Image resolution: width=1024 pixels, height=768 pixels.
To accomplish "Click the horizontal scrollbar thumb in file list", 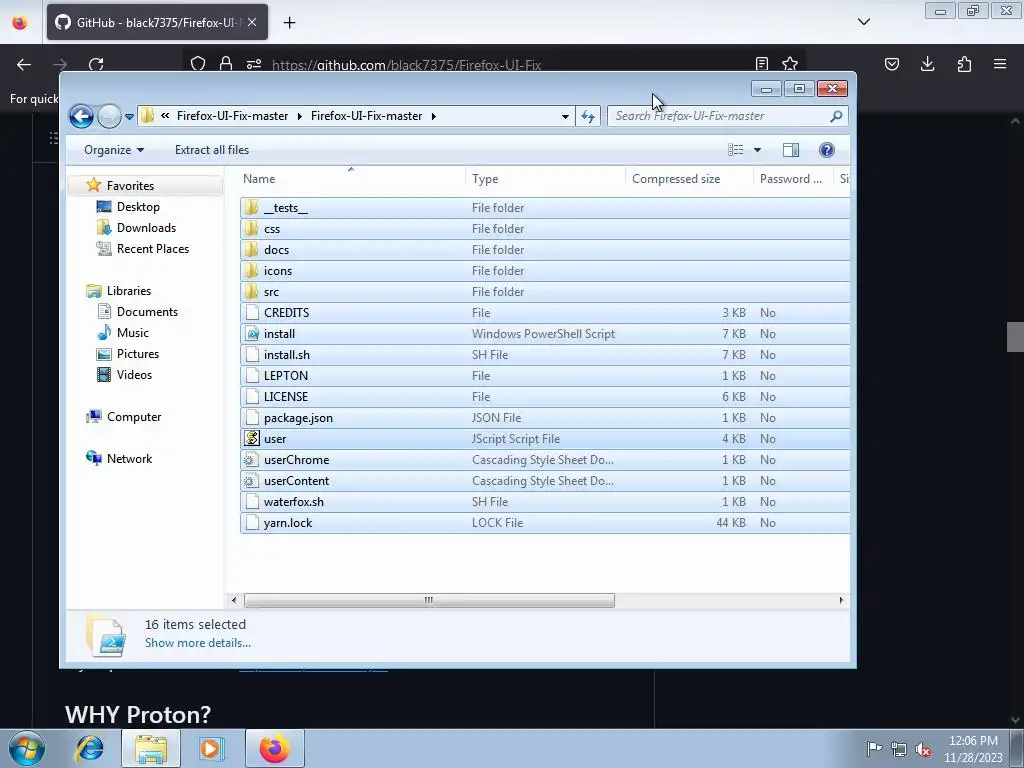I will pyautogui.click(x=429, y=600).
